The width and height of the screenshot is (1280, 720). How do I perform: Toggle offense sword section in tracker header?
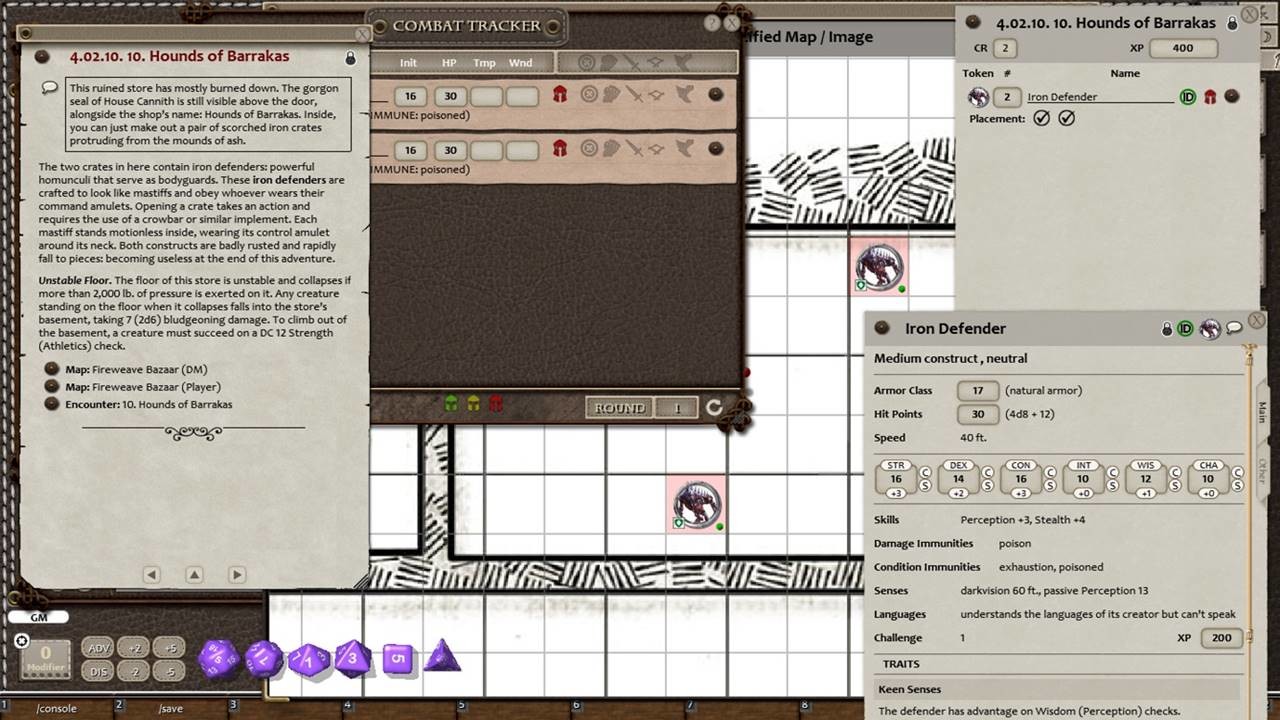(633, 63)
